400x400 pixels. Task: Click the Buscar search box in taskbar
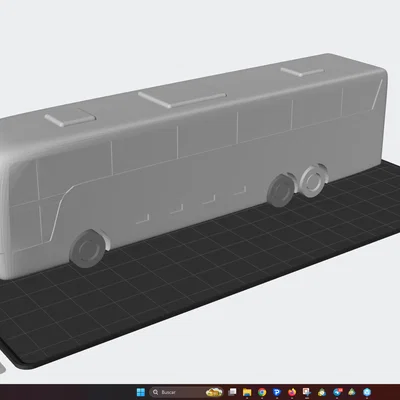click(186, 392)
